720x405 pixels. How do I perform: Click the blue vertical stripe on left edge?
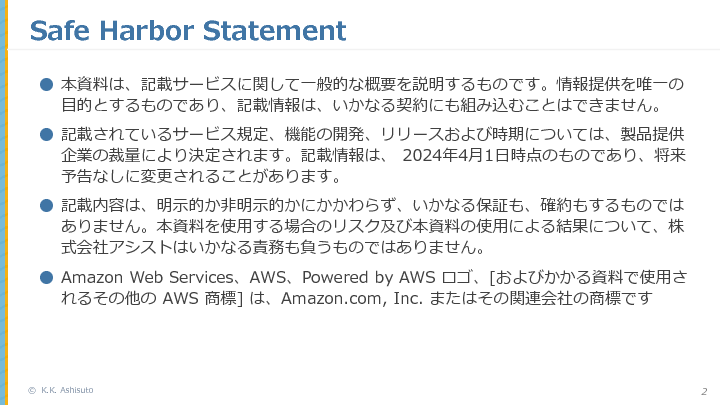pyautogui.click(x=3, y=200)
